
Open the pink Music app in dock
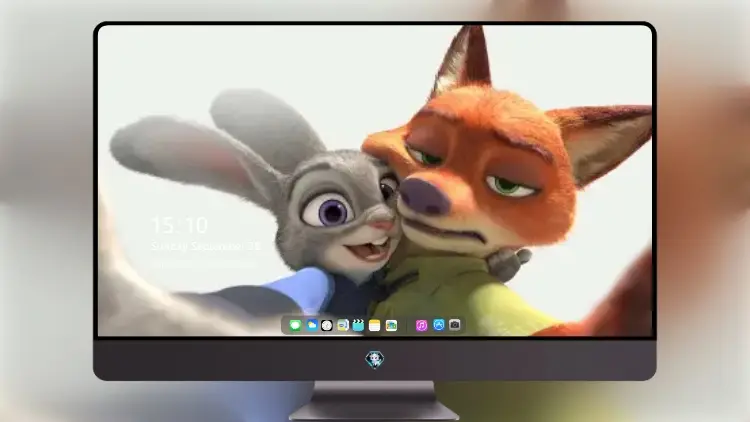(421, 325)
